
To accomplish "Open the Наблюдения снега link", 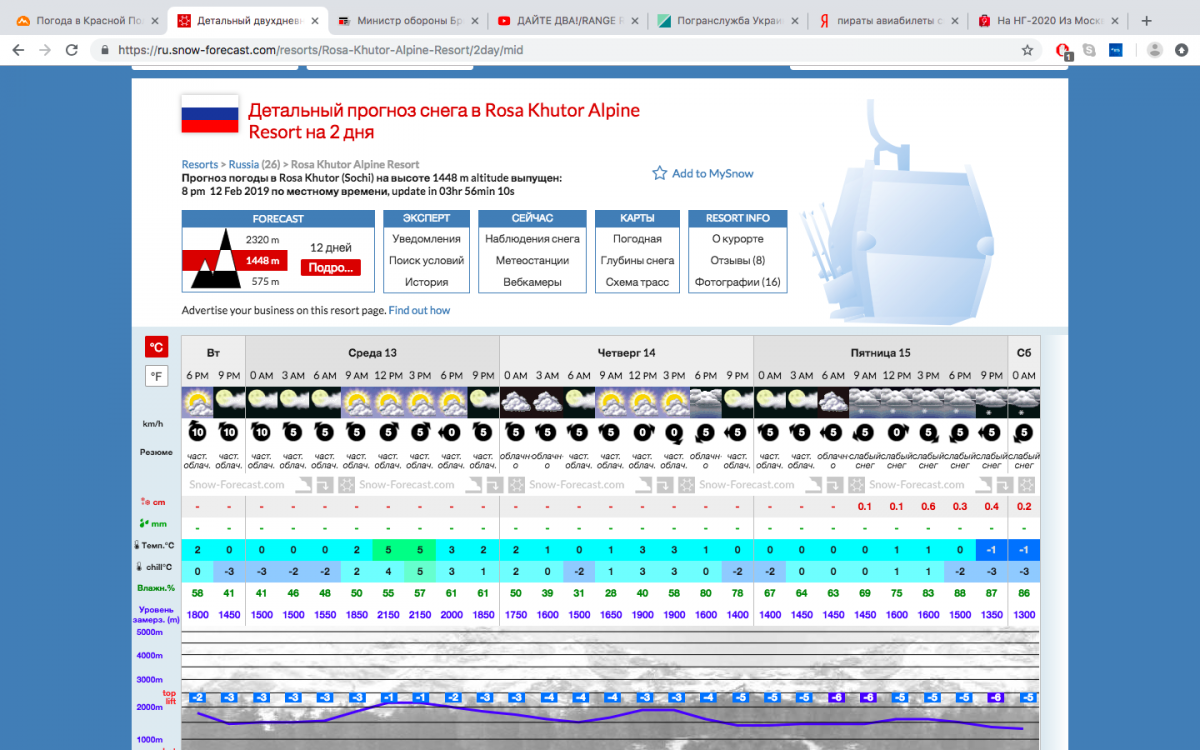I will pyautogui.click(x=532, y=239).
